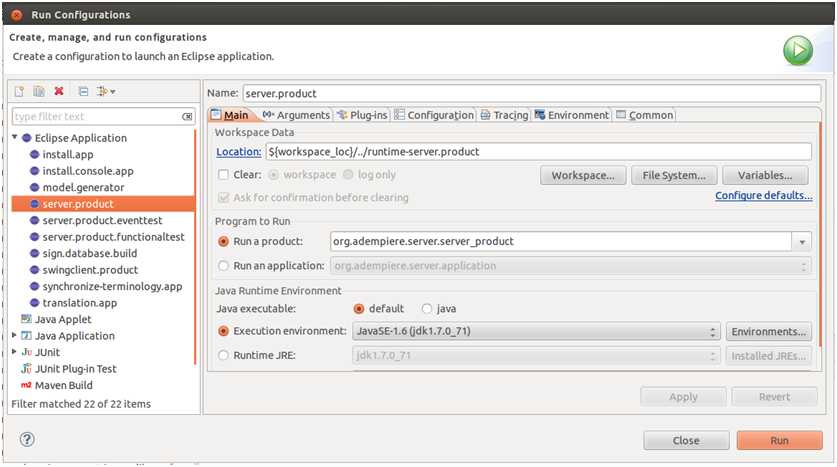This screenshot has width=837, height=467.
Task: Select sign.database.build configuration
Action: tap(89, 254)
